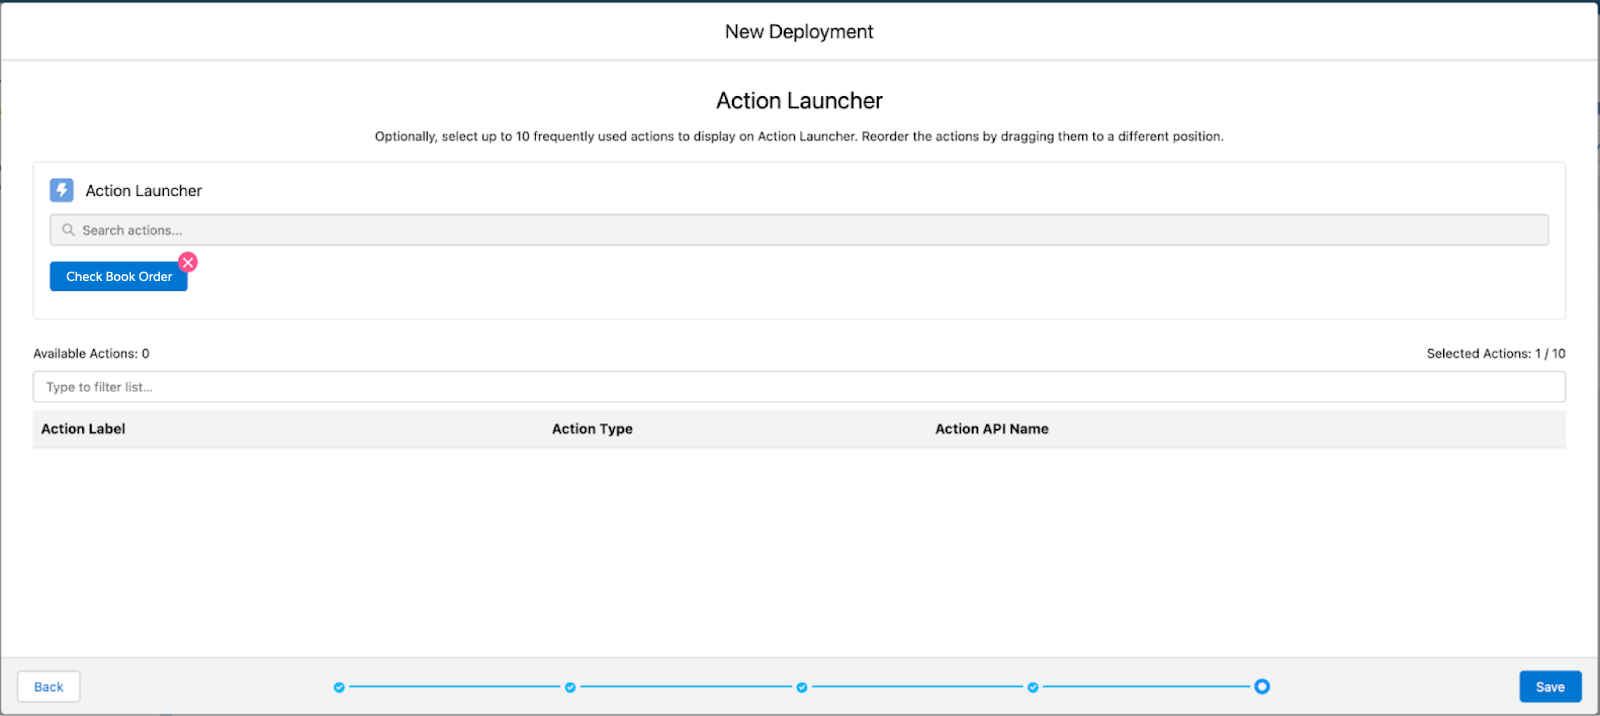Jump to the third progress step

(802, 687)
